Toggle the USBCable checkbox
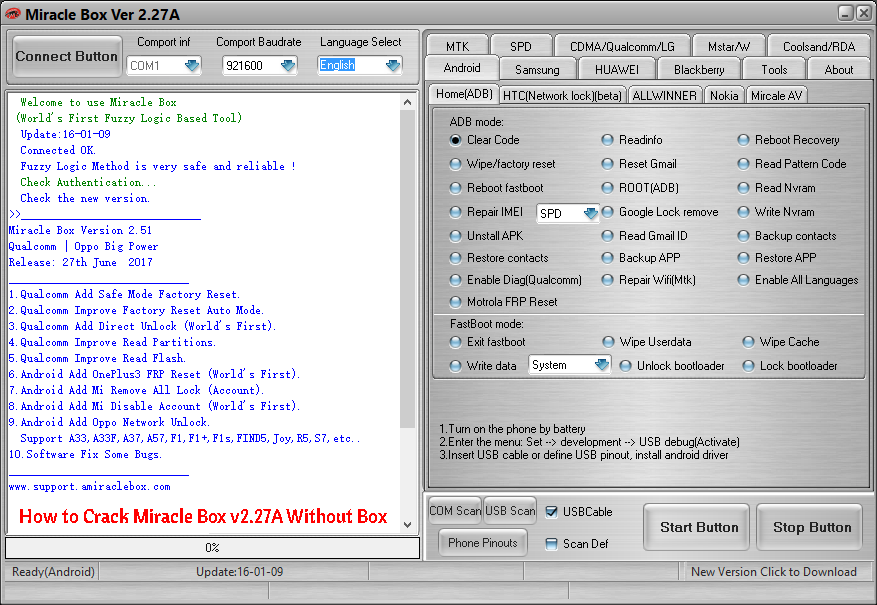The width and height of the screenshot is (877, 605). 551,512
